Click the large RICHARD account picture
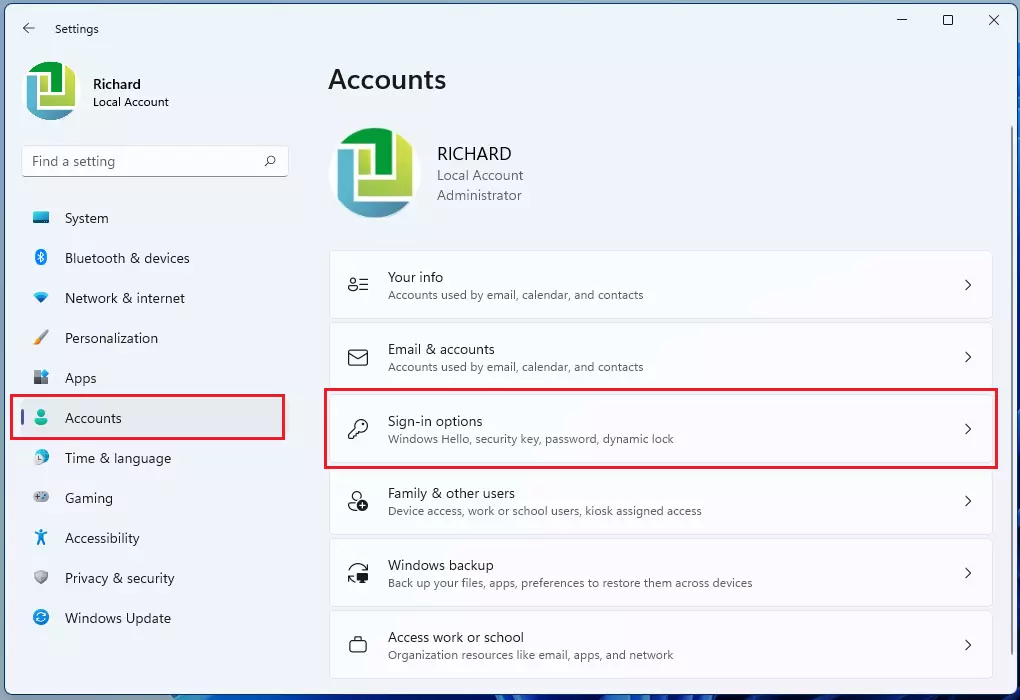The width and height of the screenshot is (1020, 700). (375, 172)
